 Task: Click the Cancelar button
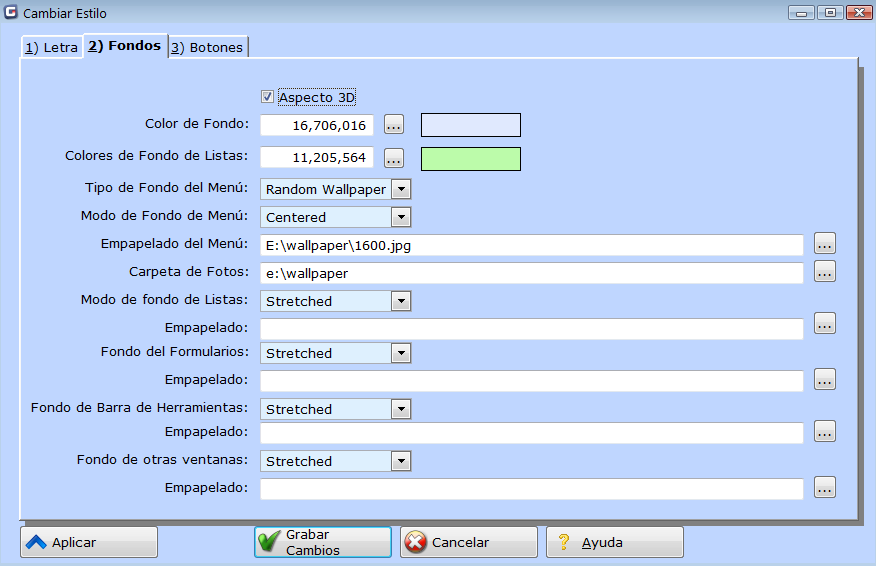(x=469, y=542)
